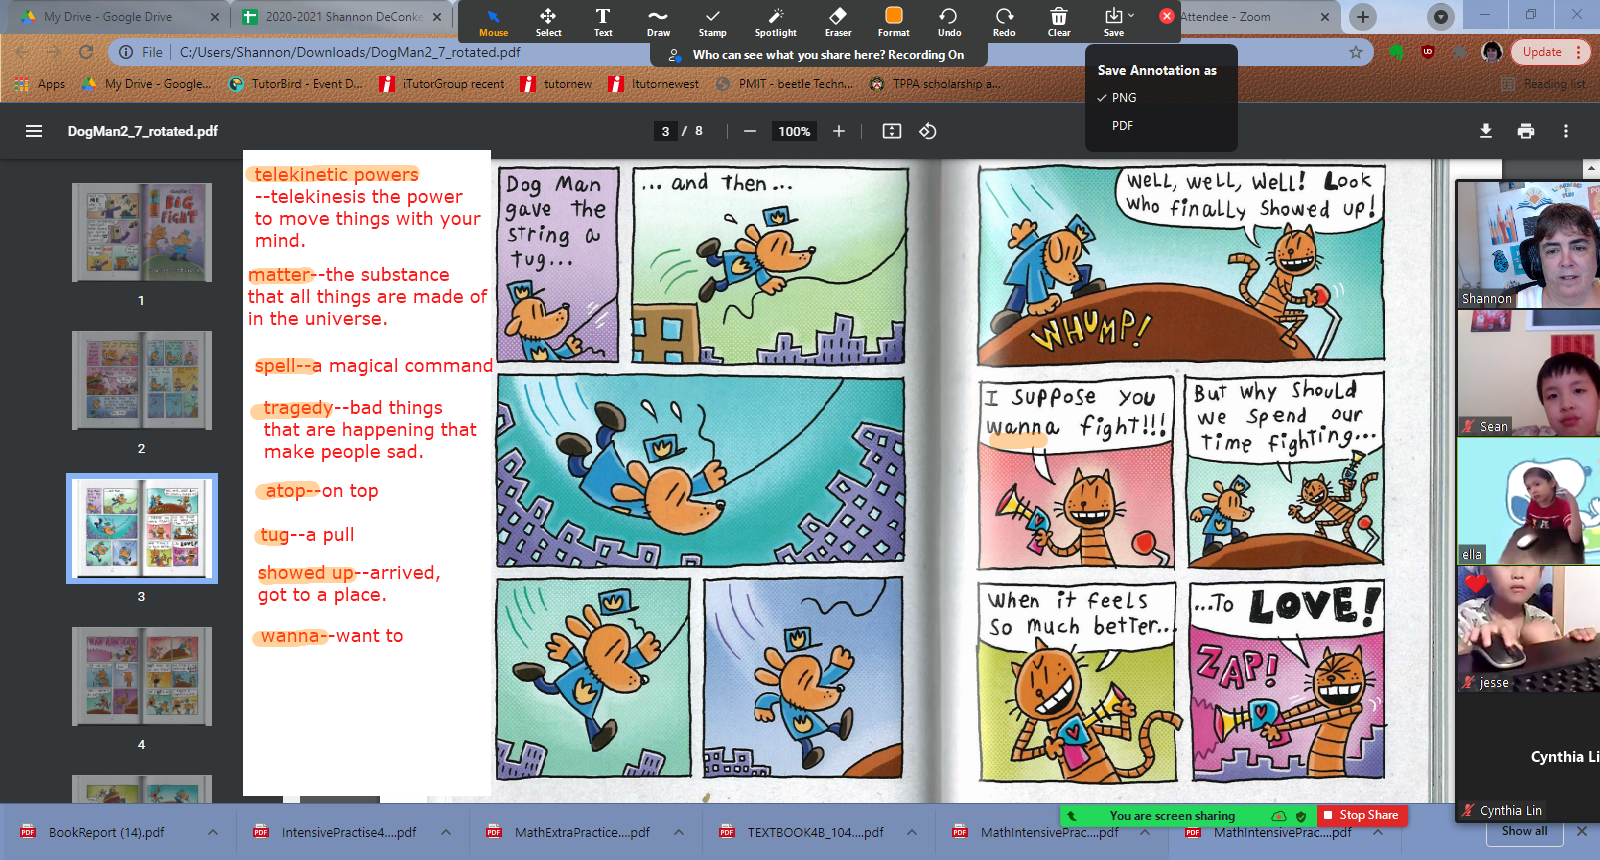This screenshot has width=1600, height=860.
Task: Open PDF viewer more actions menu
Action: pyautogui.click(x=1566, y=131)
